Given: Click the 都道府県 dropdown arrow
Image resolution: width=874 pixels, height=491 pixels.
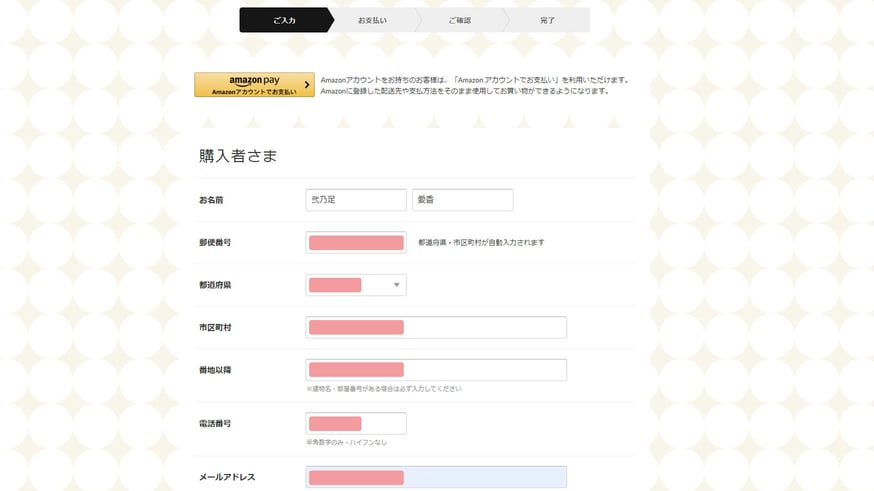Looking at the screenshot, I should [396, 285].
